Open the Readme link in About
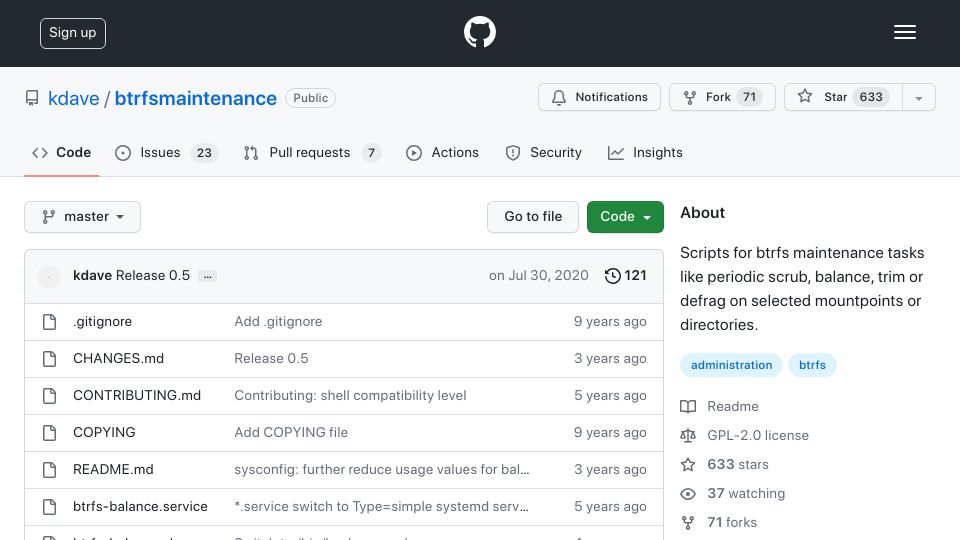 pyautogui.click(x=720, y=407)
